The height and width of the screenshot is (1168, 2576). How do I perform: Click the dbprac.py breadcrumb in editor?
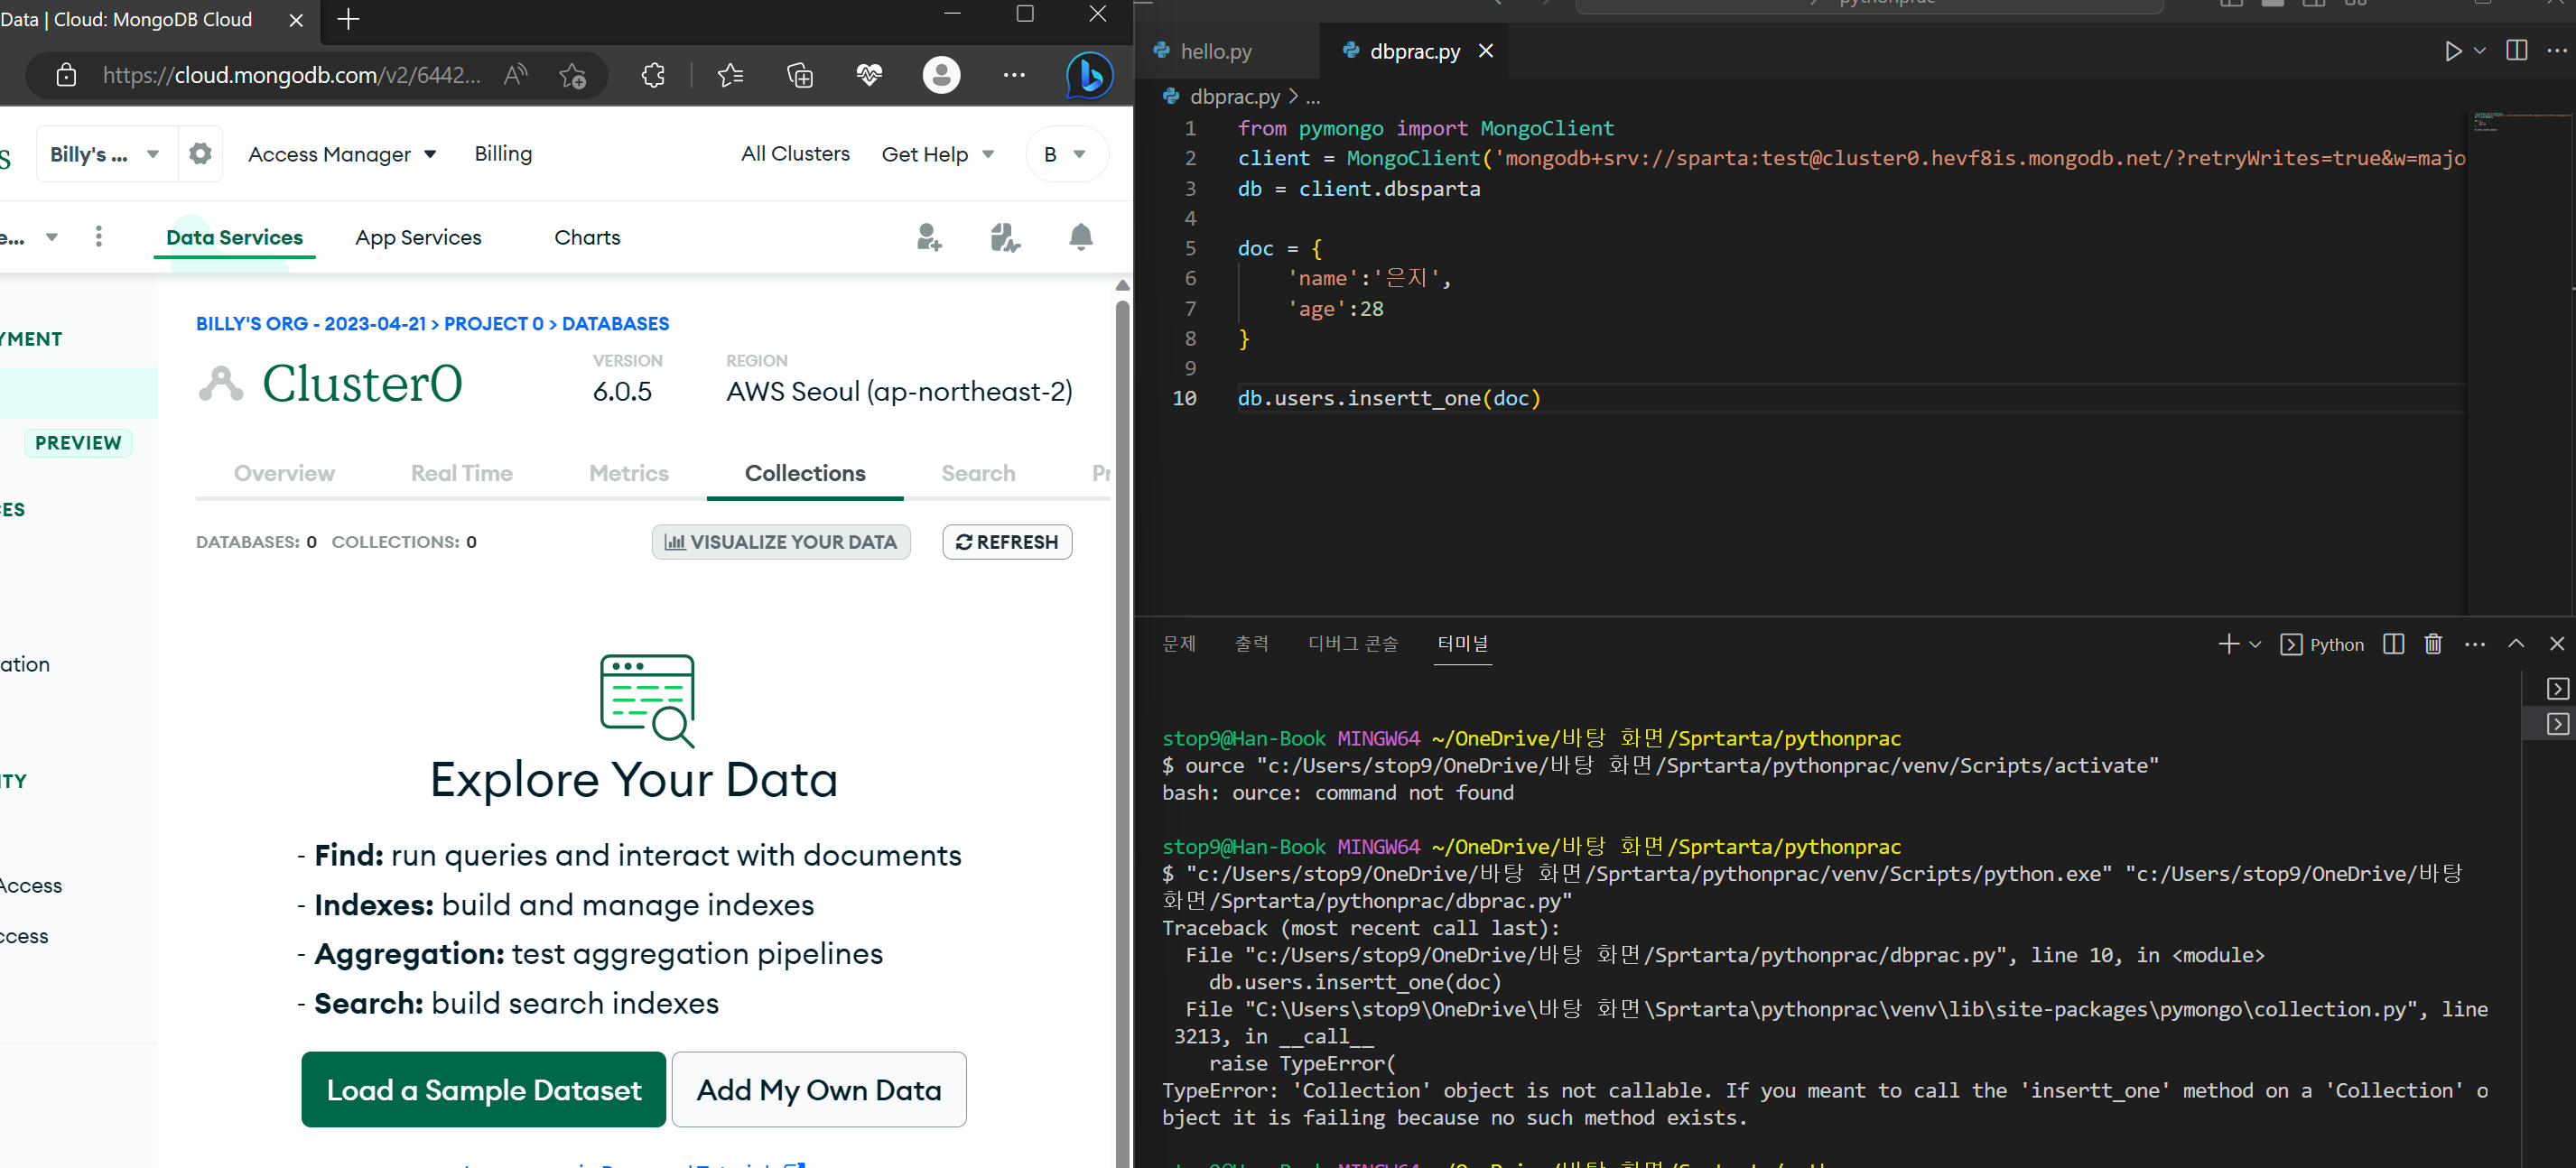pos(1234,96)
